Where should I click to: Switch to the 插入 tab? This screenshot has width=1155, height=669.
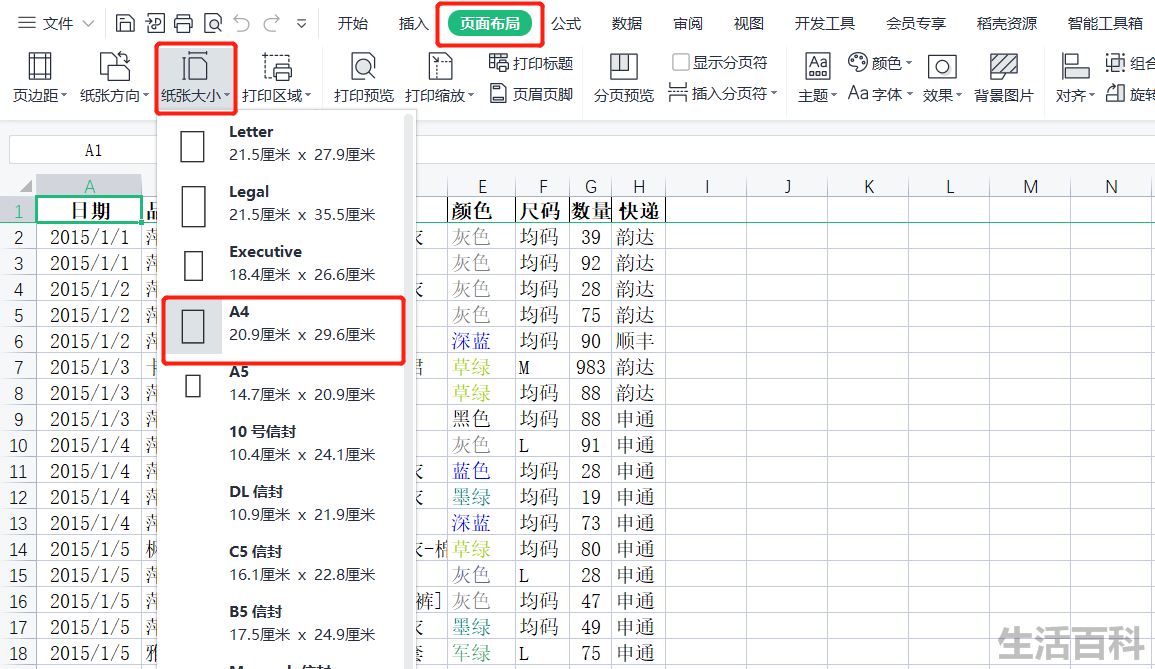click(413, 24)
